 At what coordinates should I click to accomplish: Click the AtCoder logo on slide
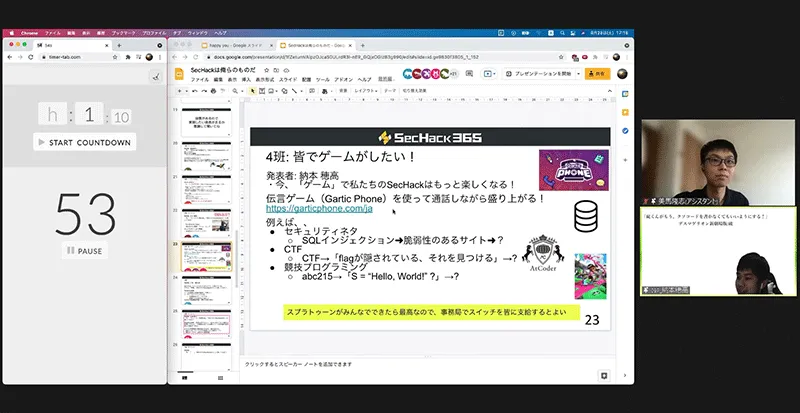(x=542, y=254)
